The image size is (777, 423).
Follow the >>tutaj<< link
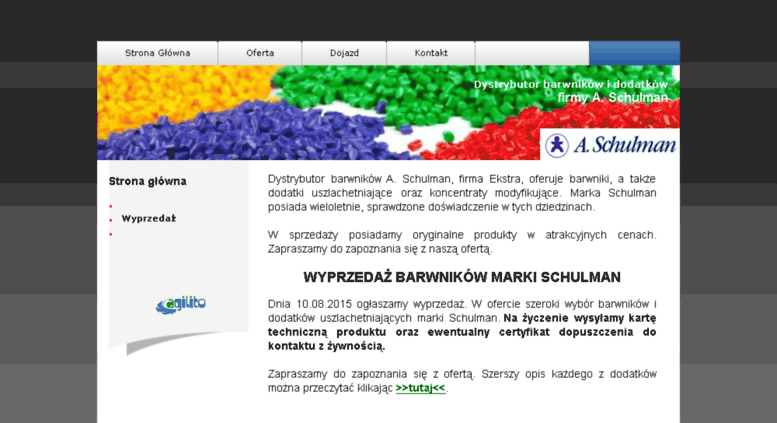click(420, 388)
